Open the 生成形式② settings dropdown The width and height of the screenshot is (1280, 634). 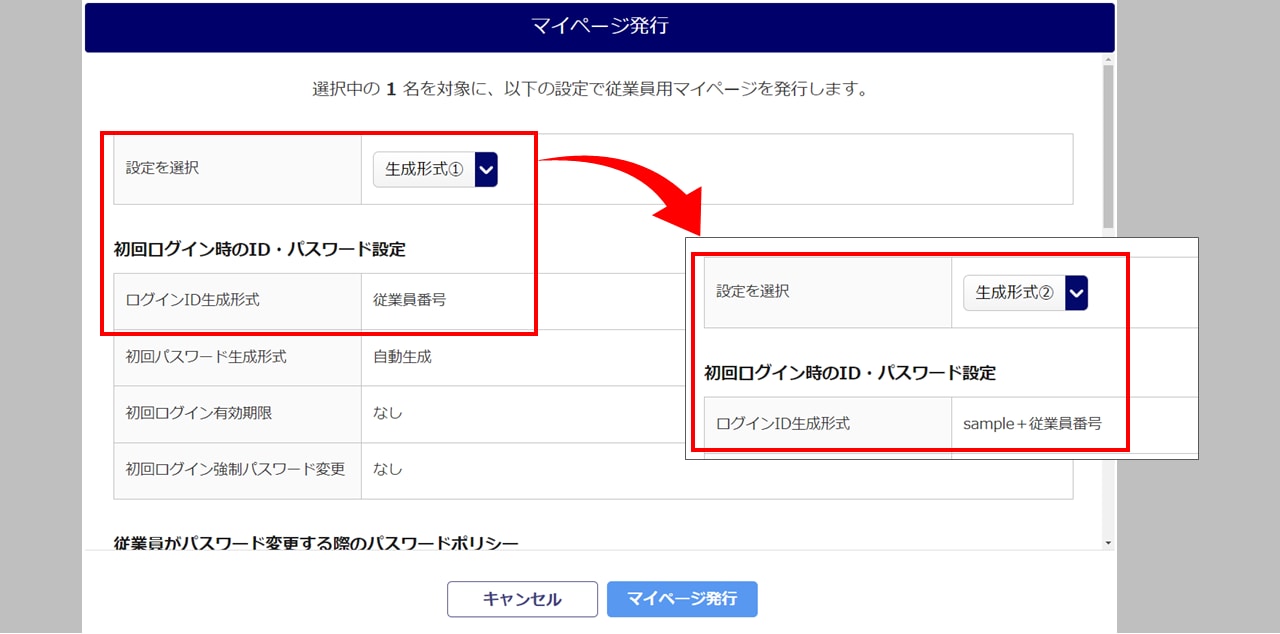1014,293
